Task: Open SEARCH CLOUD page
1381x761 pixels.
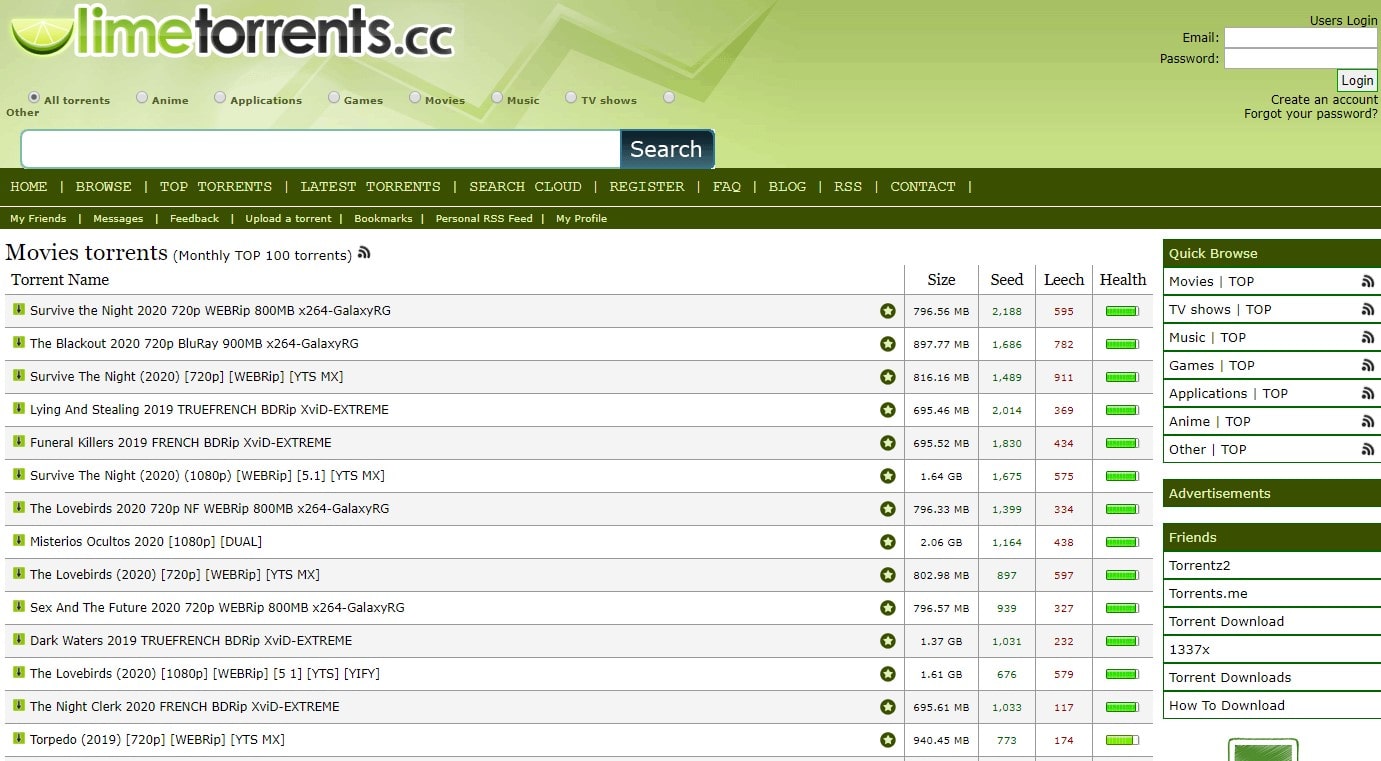Action: 525,186
